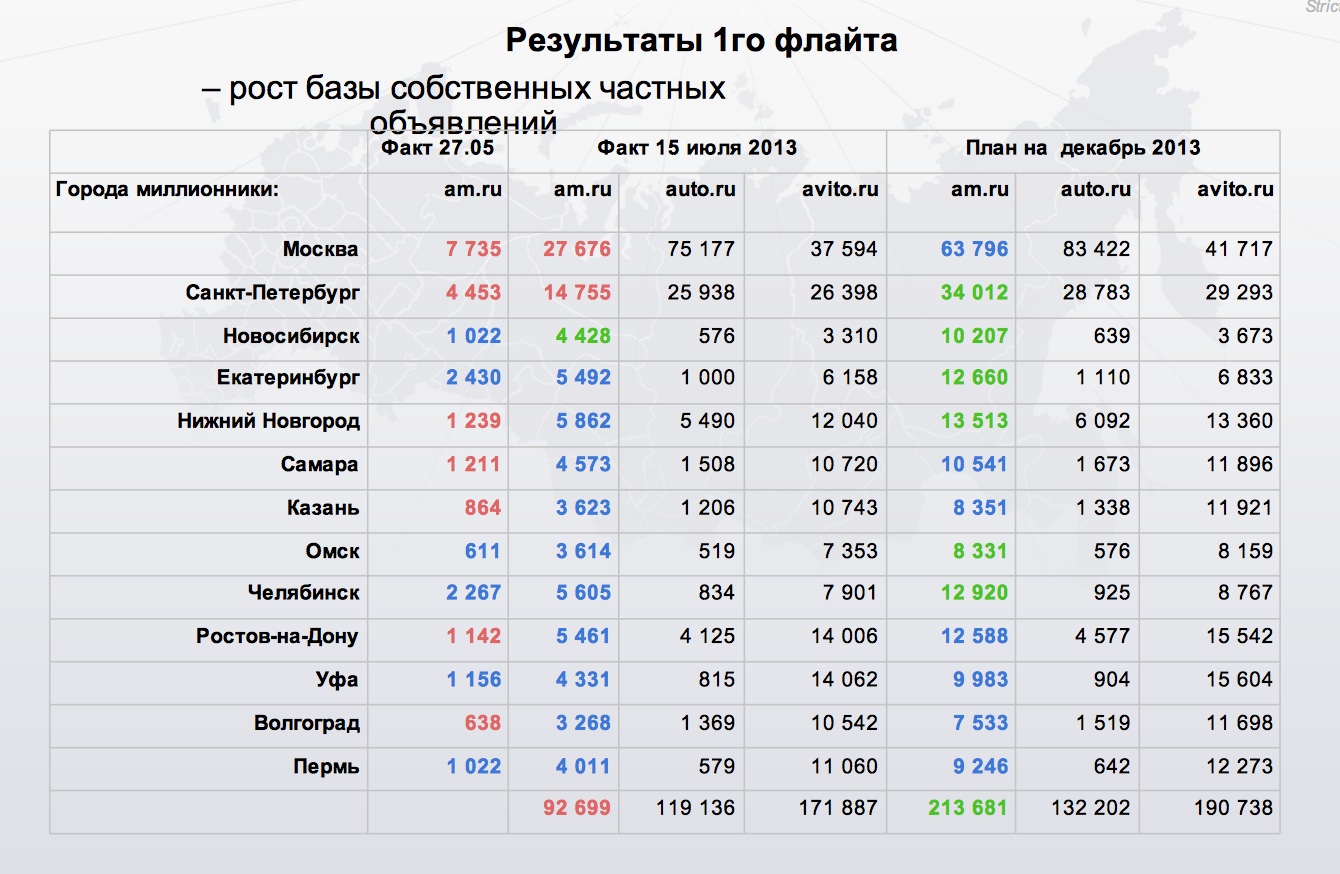
Task: Select the blue value "5 492"
Action: click(x=583, y=378)
